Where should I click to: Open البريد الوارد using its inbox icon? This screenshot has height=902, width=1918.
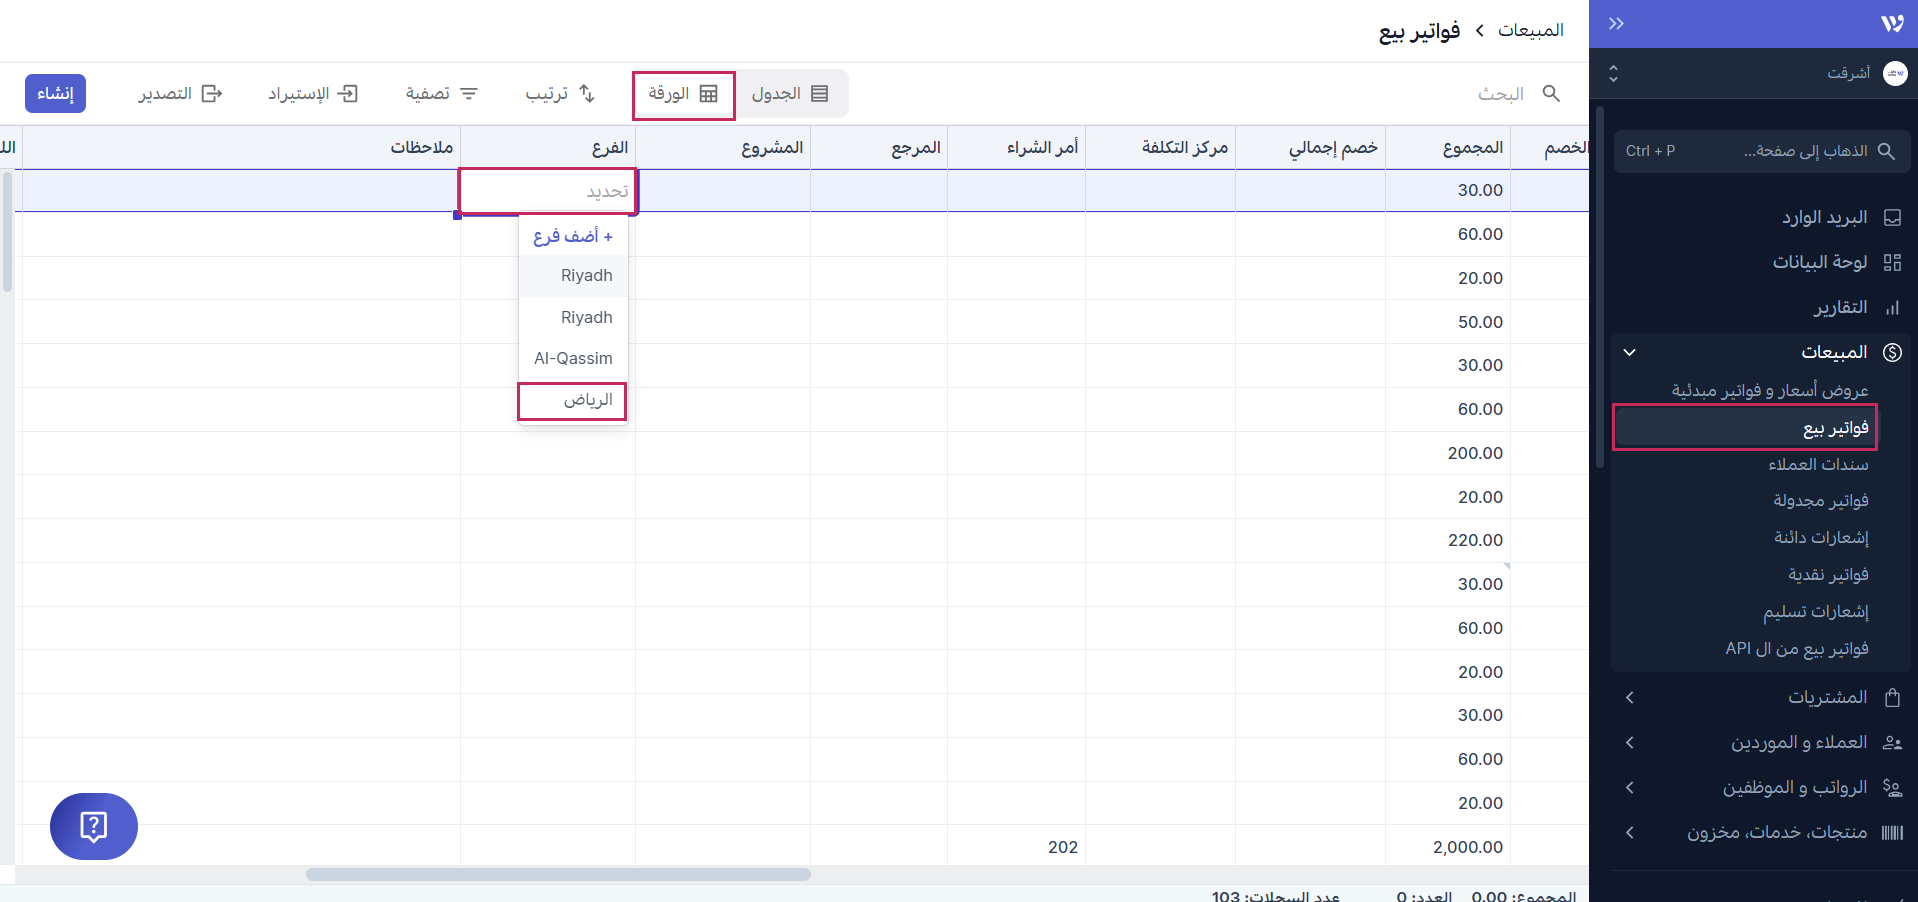coord(1893,217)
